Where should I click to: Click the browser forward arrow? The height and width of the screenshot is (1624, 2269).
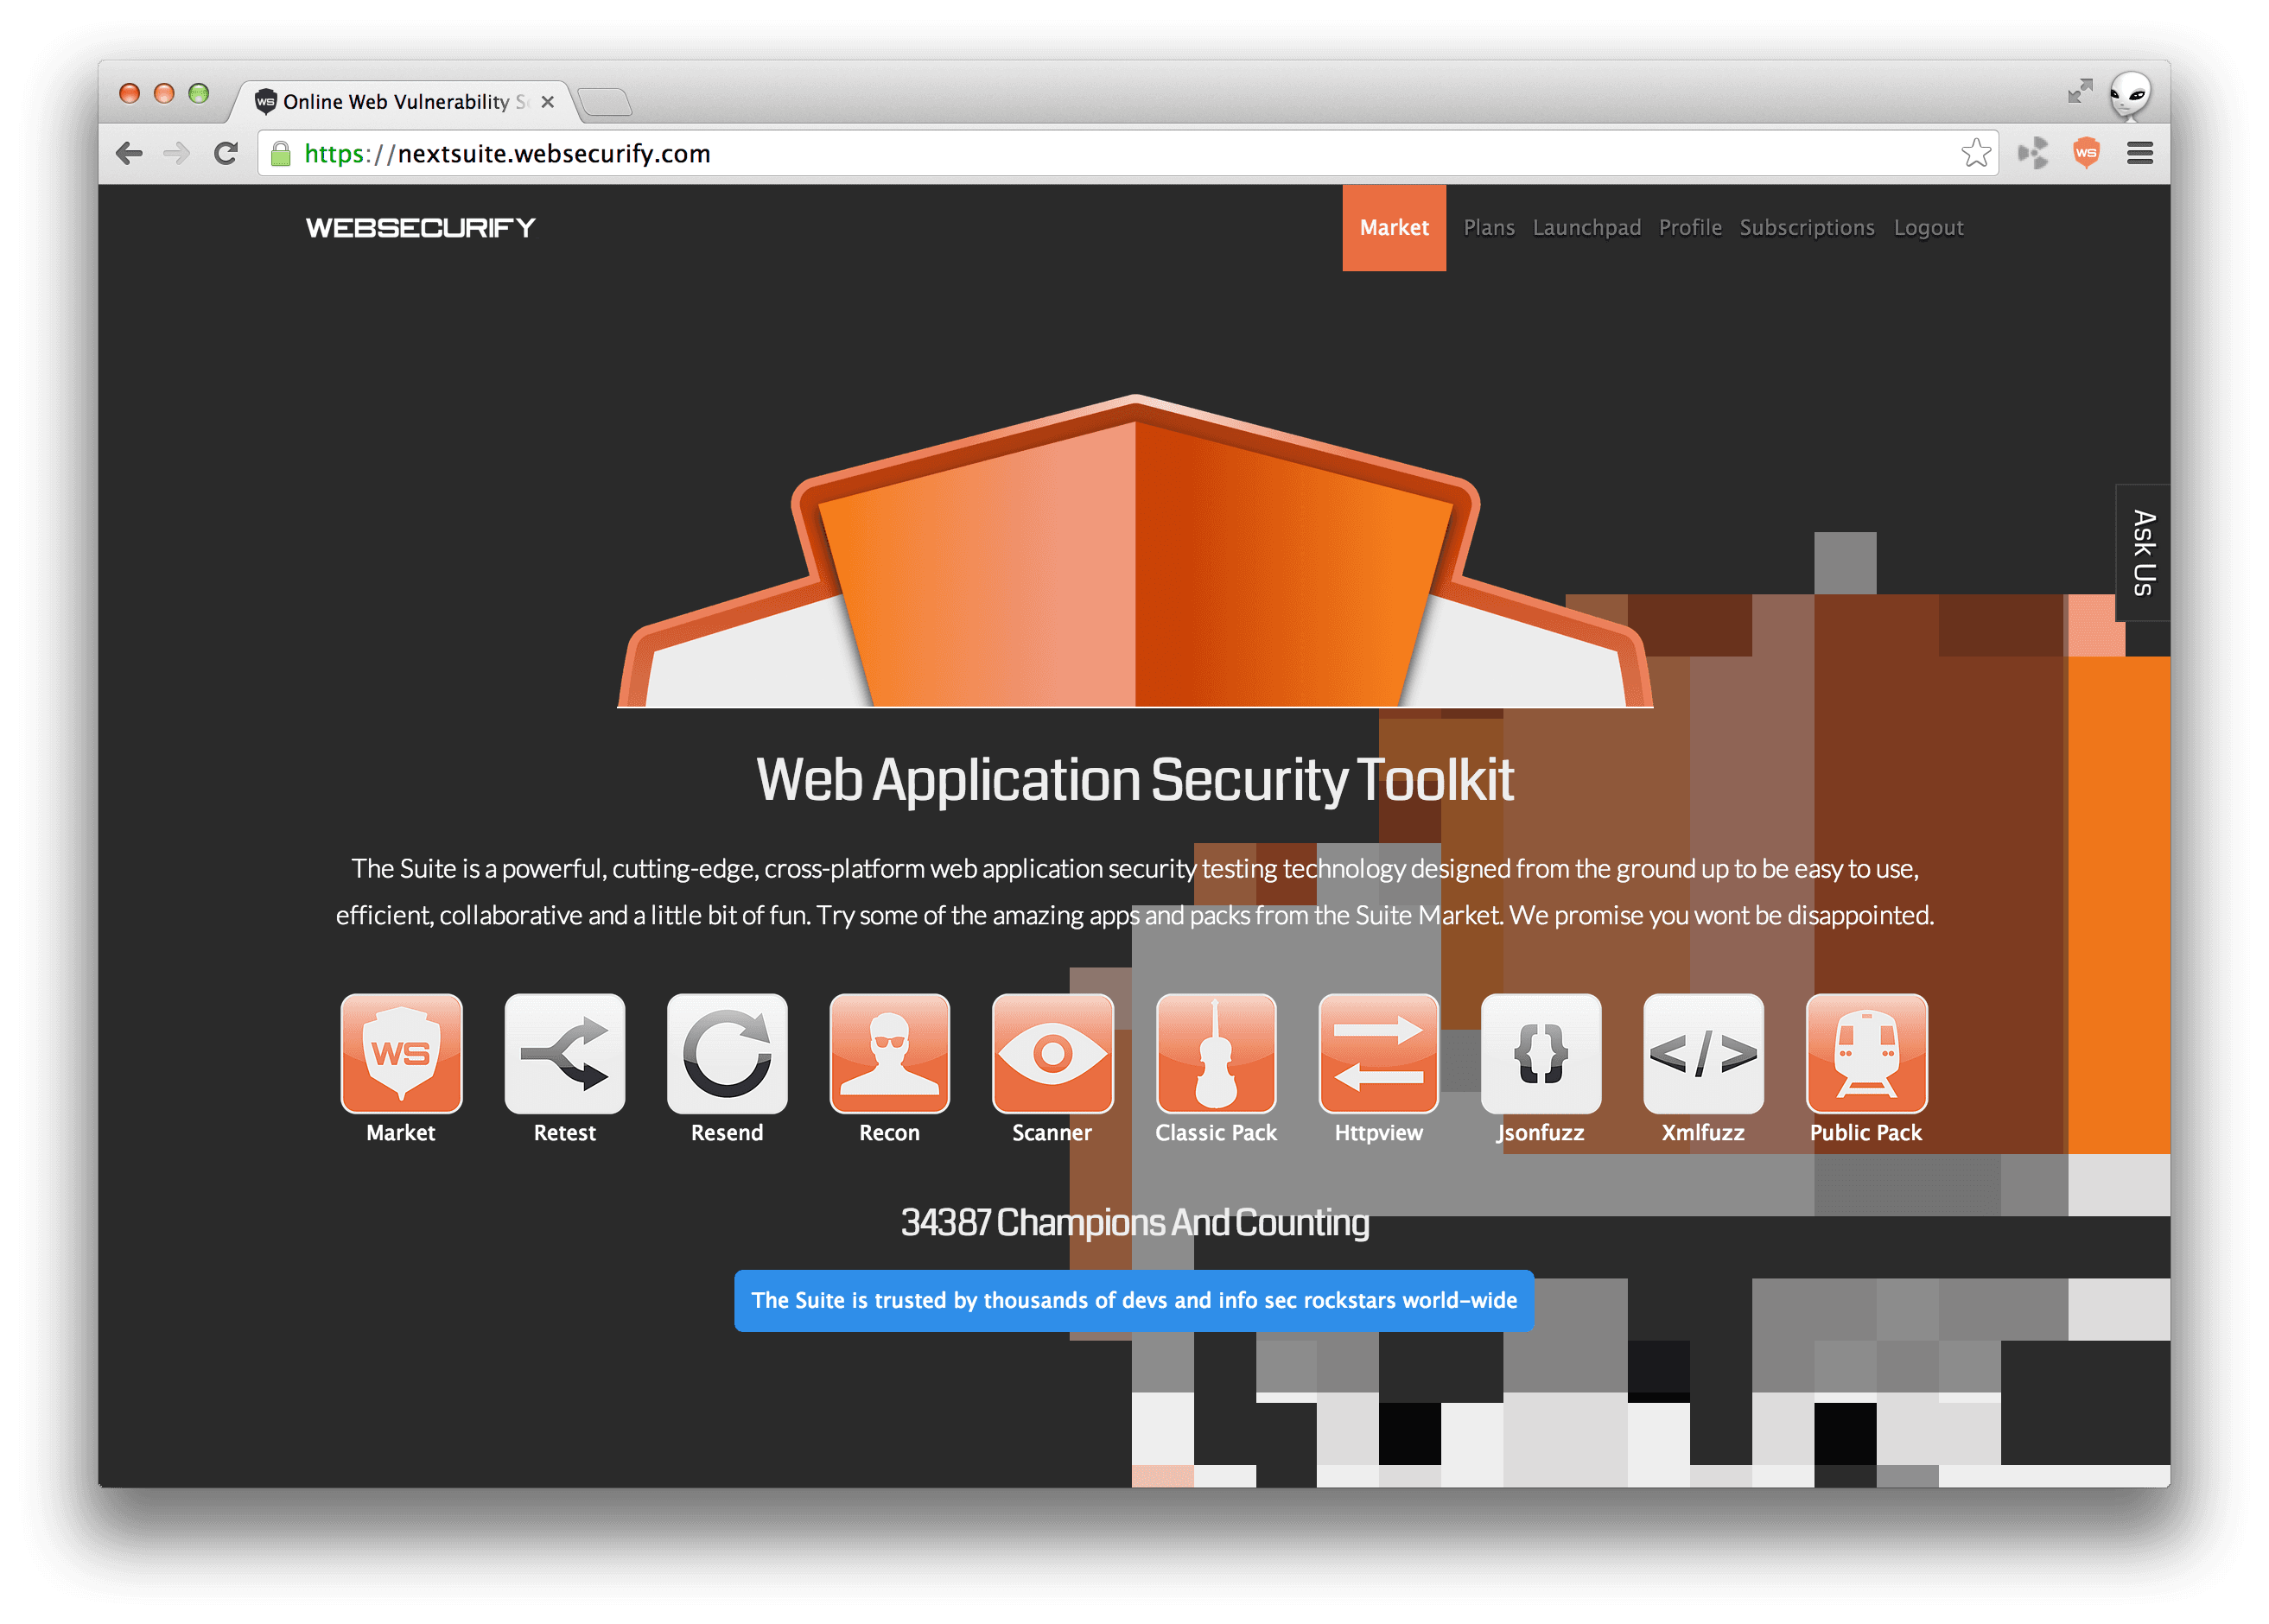(x=177, y=153)
